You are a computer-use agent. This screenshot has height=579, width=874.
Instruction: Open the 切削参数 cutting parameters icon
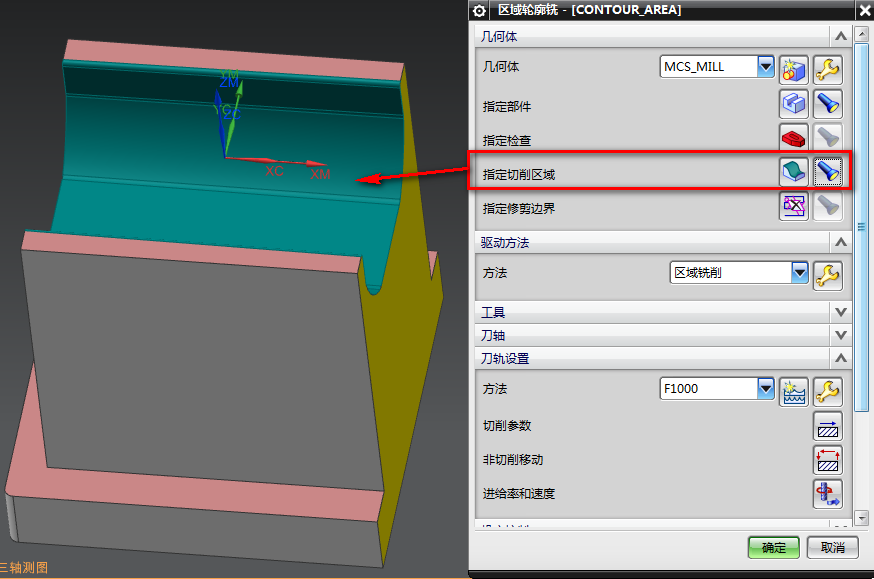coord(828,426)
